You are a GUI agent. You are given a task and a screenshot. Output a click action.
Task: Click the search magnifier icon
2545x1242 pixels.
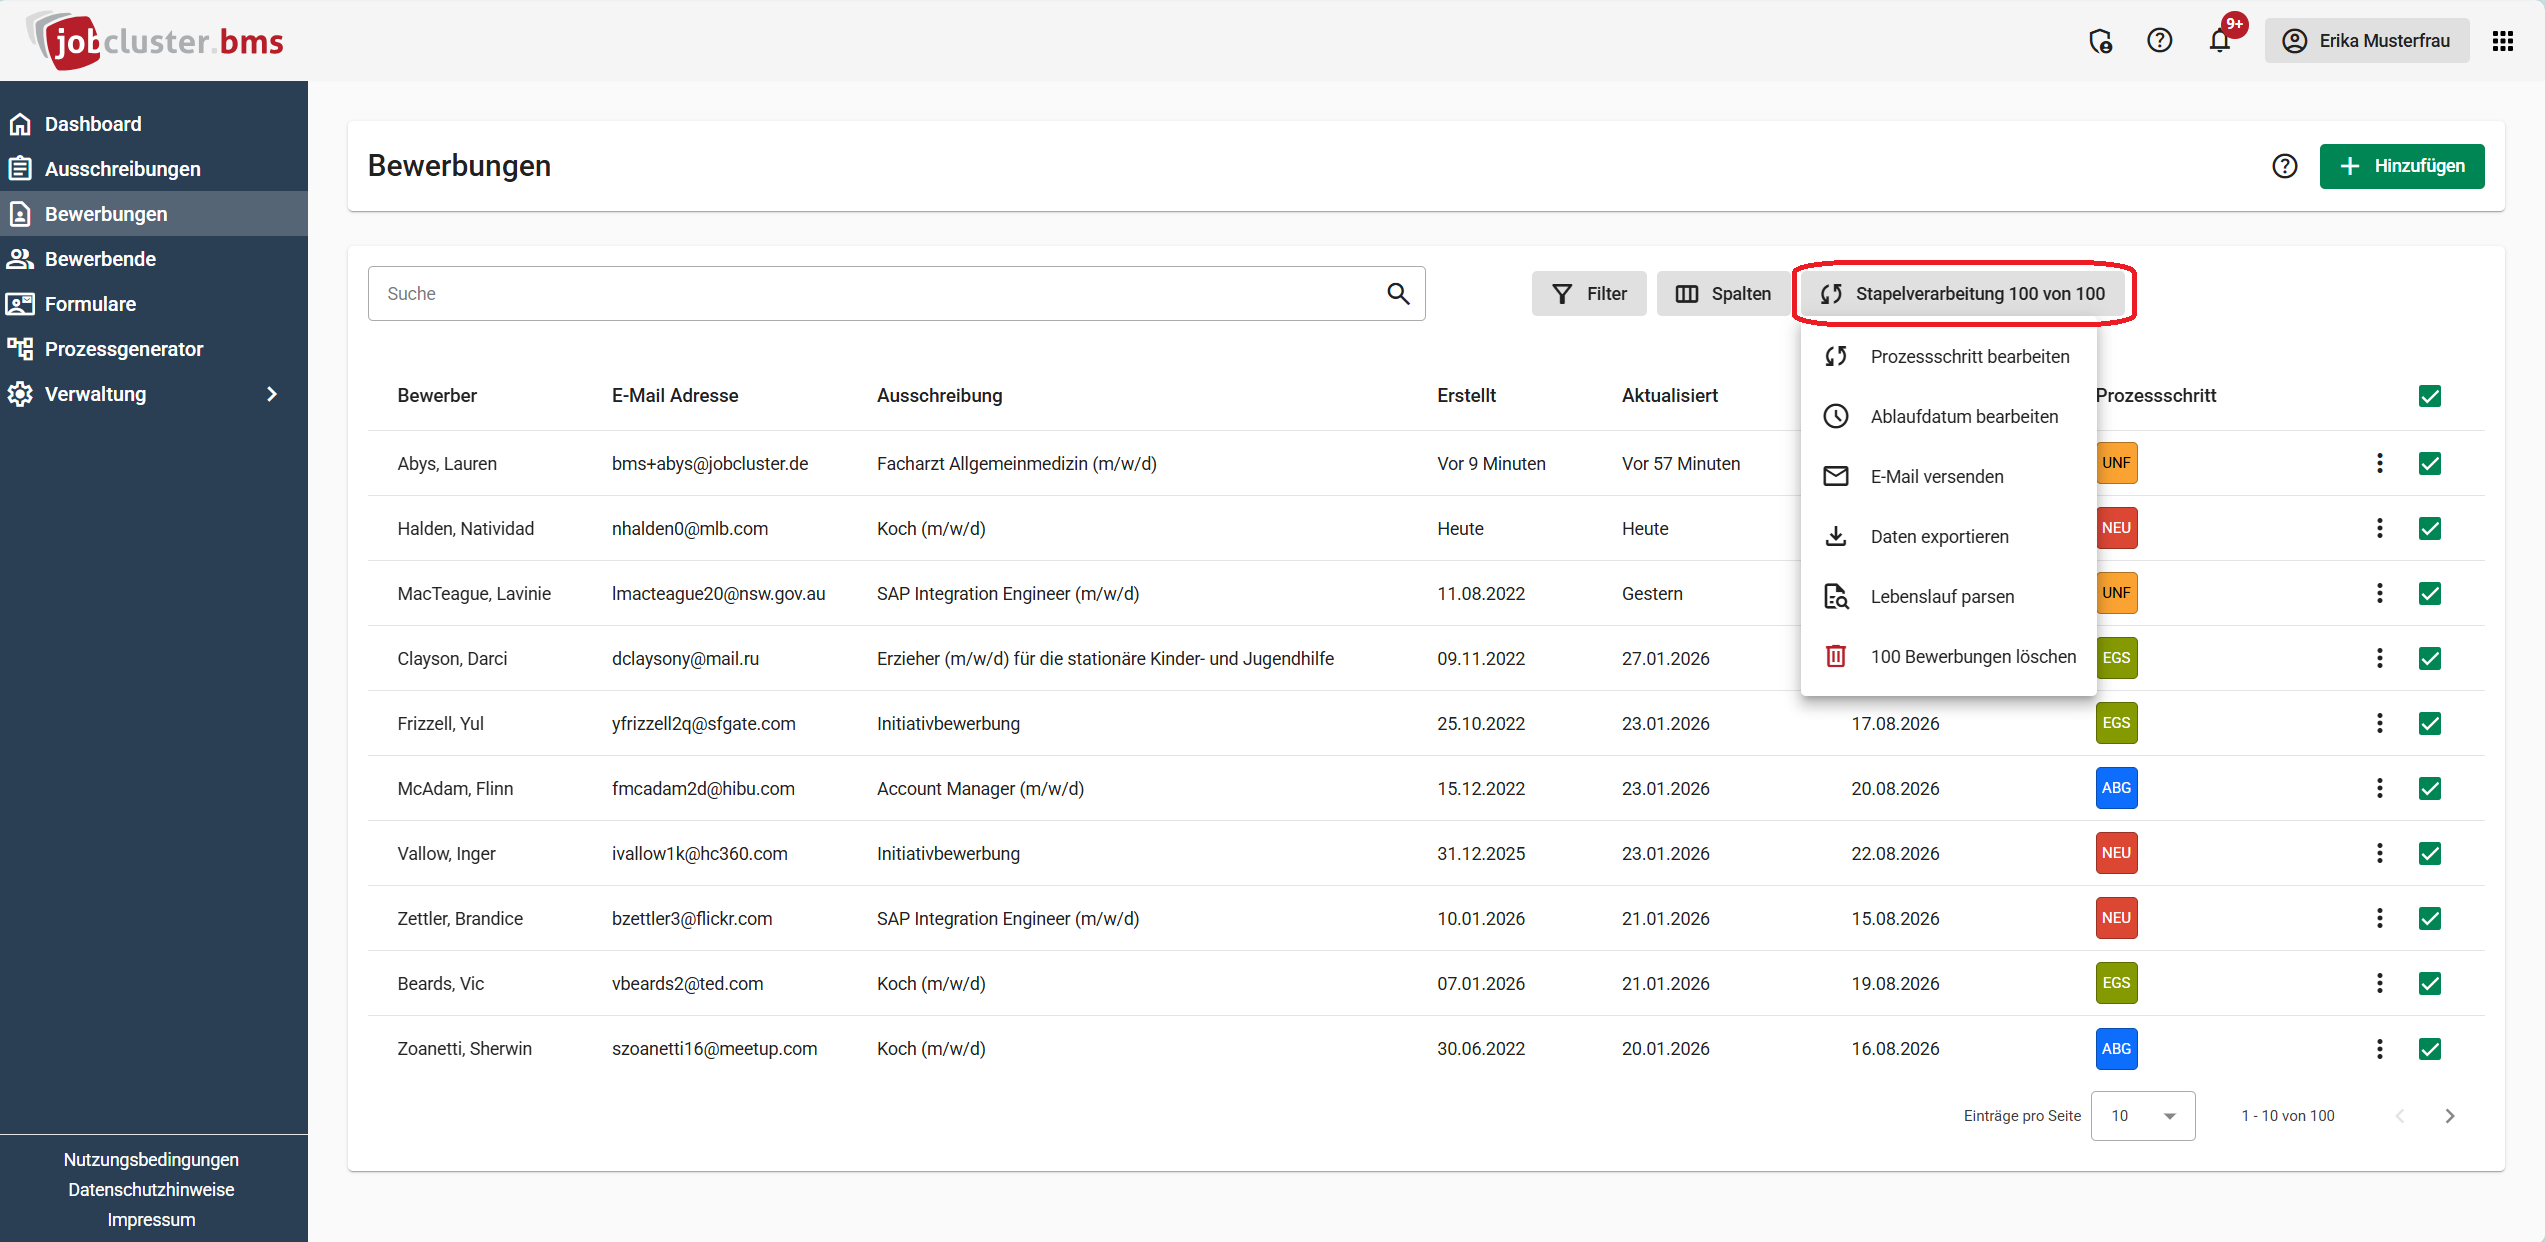click(x=1398, y=294)
